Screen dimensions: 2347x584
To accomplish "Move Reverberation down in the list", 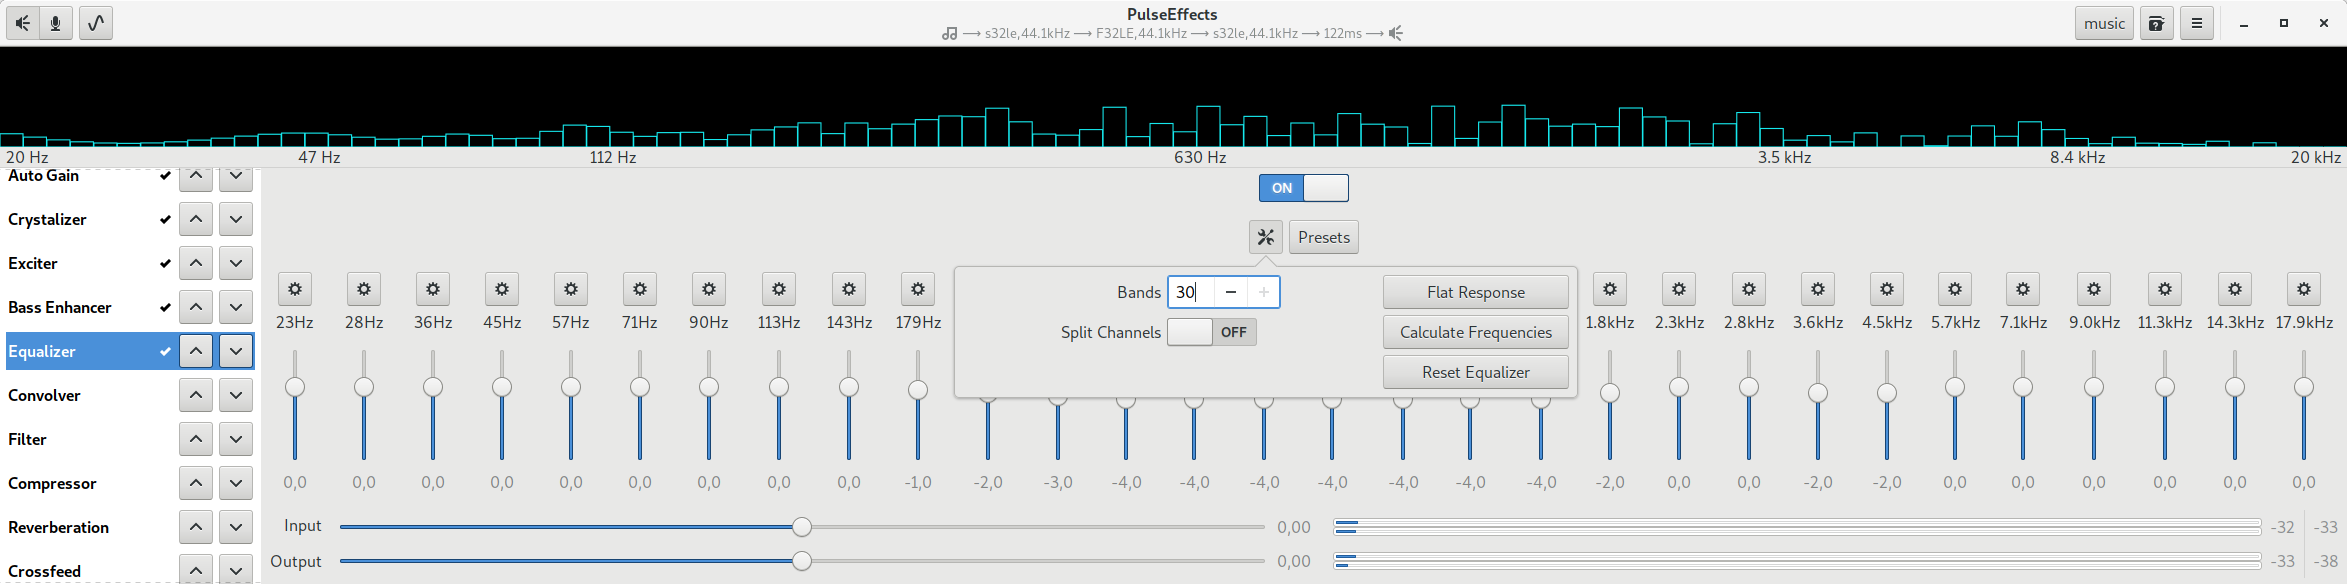I will click(236, 527).
